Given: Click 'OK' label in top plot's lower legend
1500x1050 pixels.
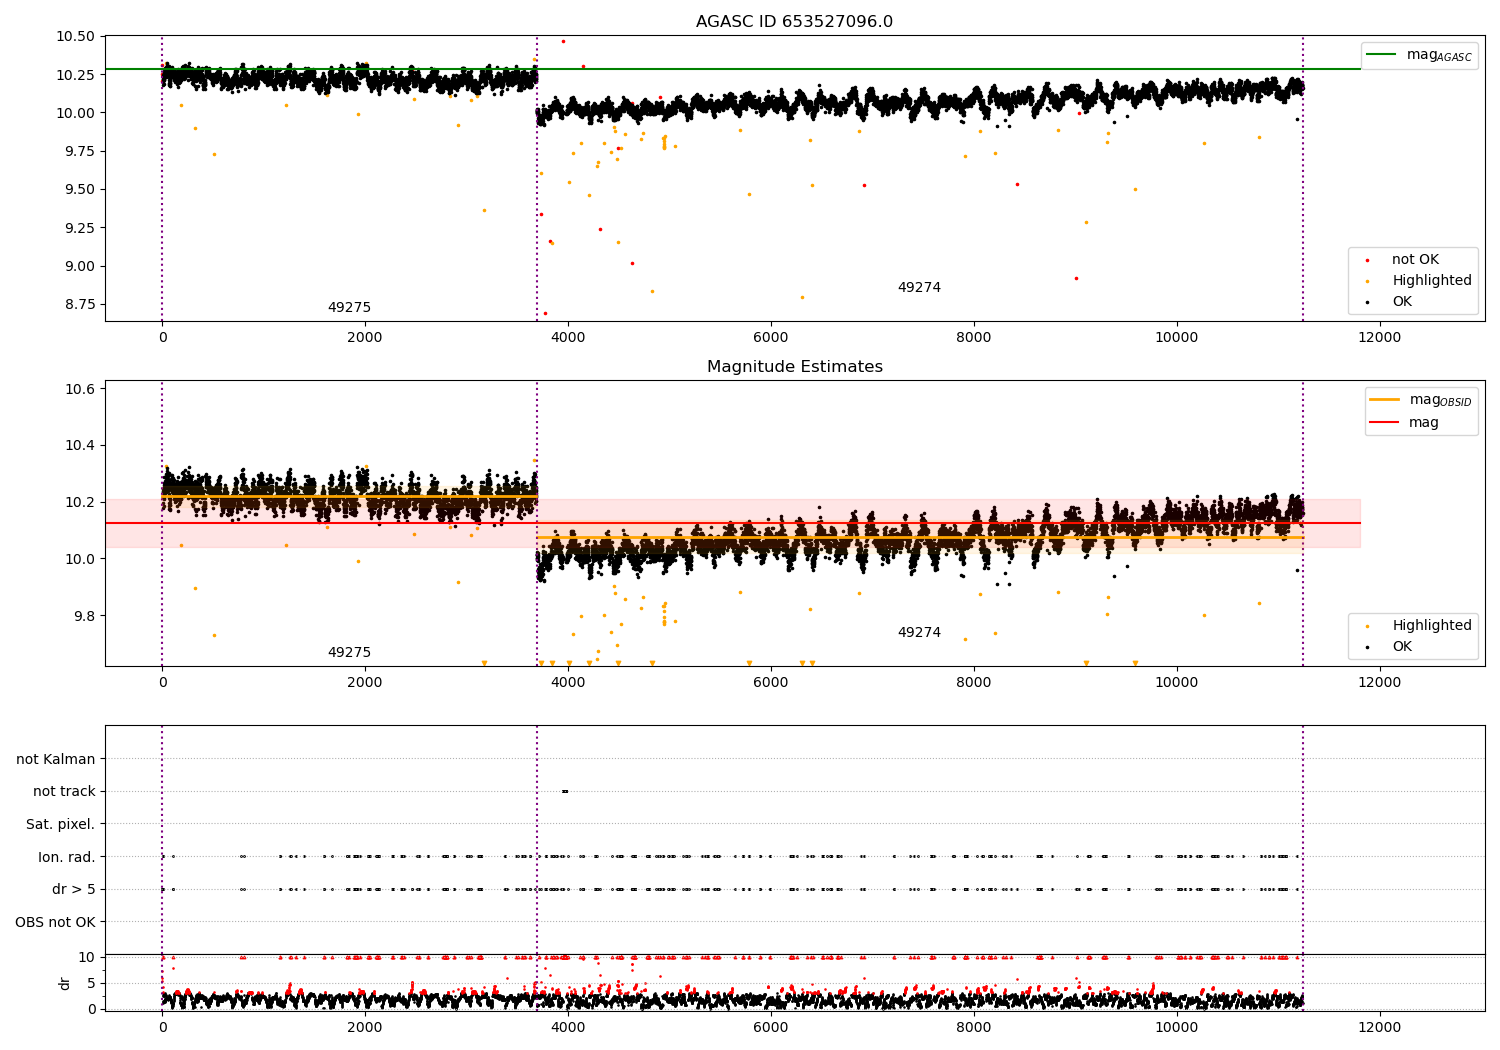Looking at the screenshot, I should pos(1402,301).
